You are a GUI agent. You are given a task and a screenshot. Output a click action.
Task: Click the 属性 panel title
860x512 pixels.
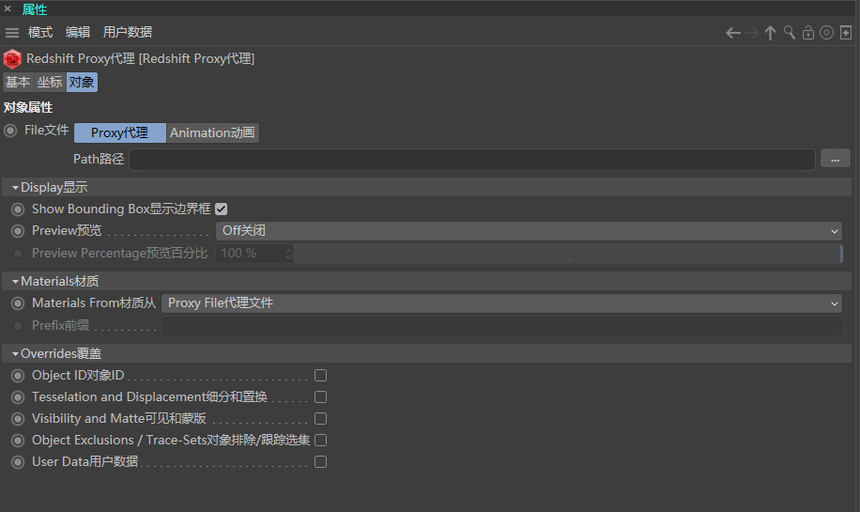point(35,9)
